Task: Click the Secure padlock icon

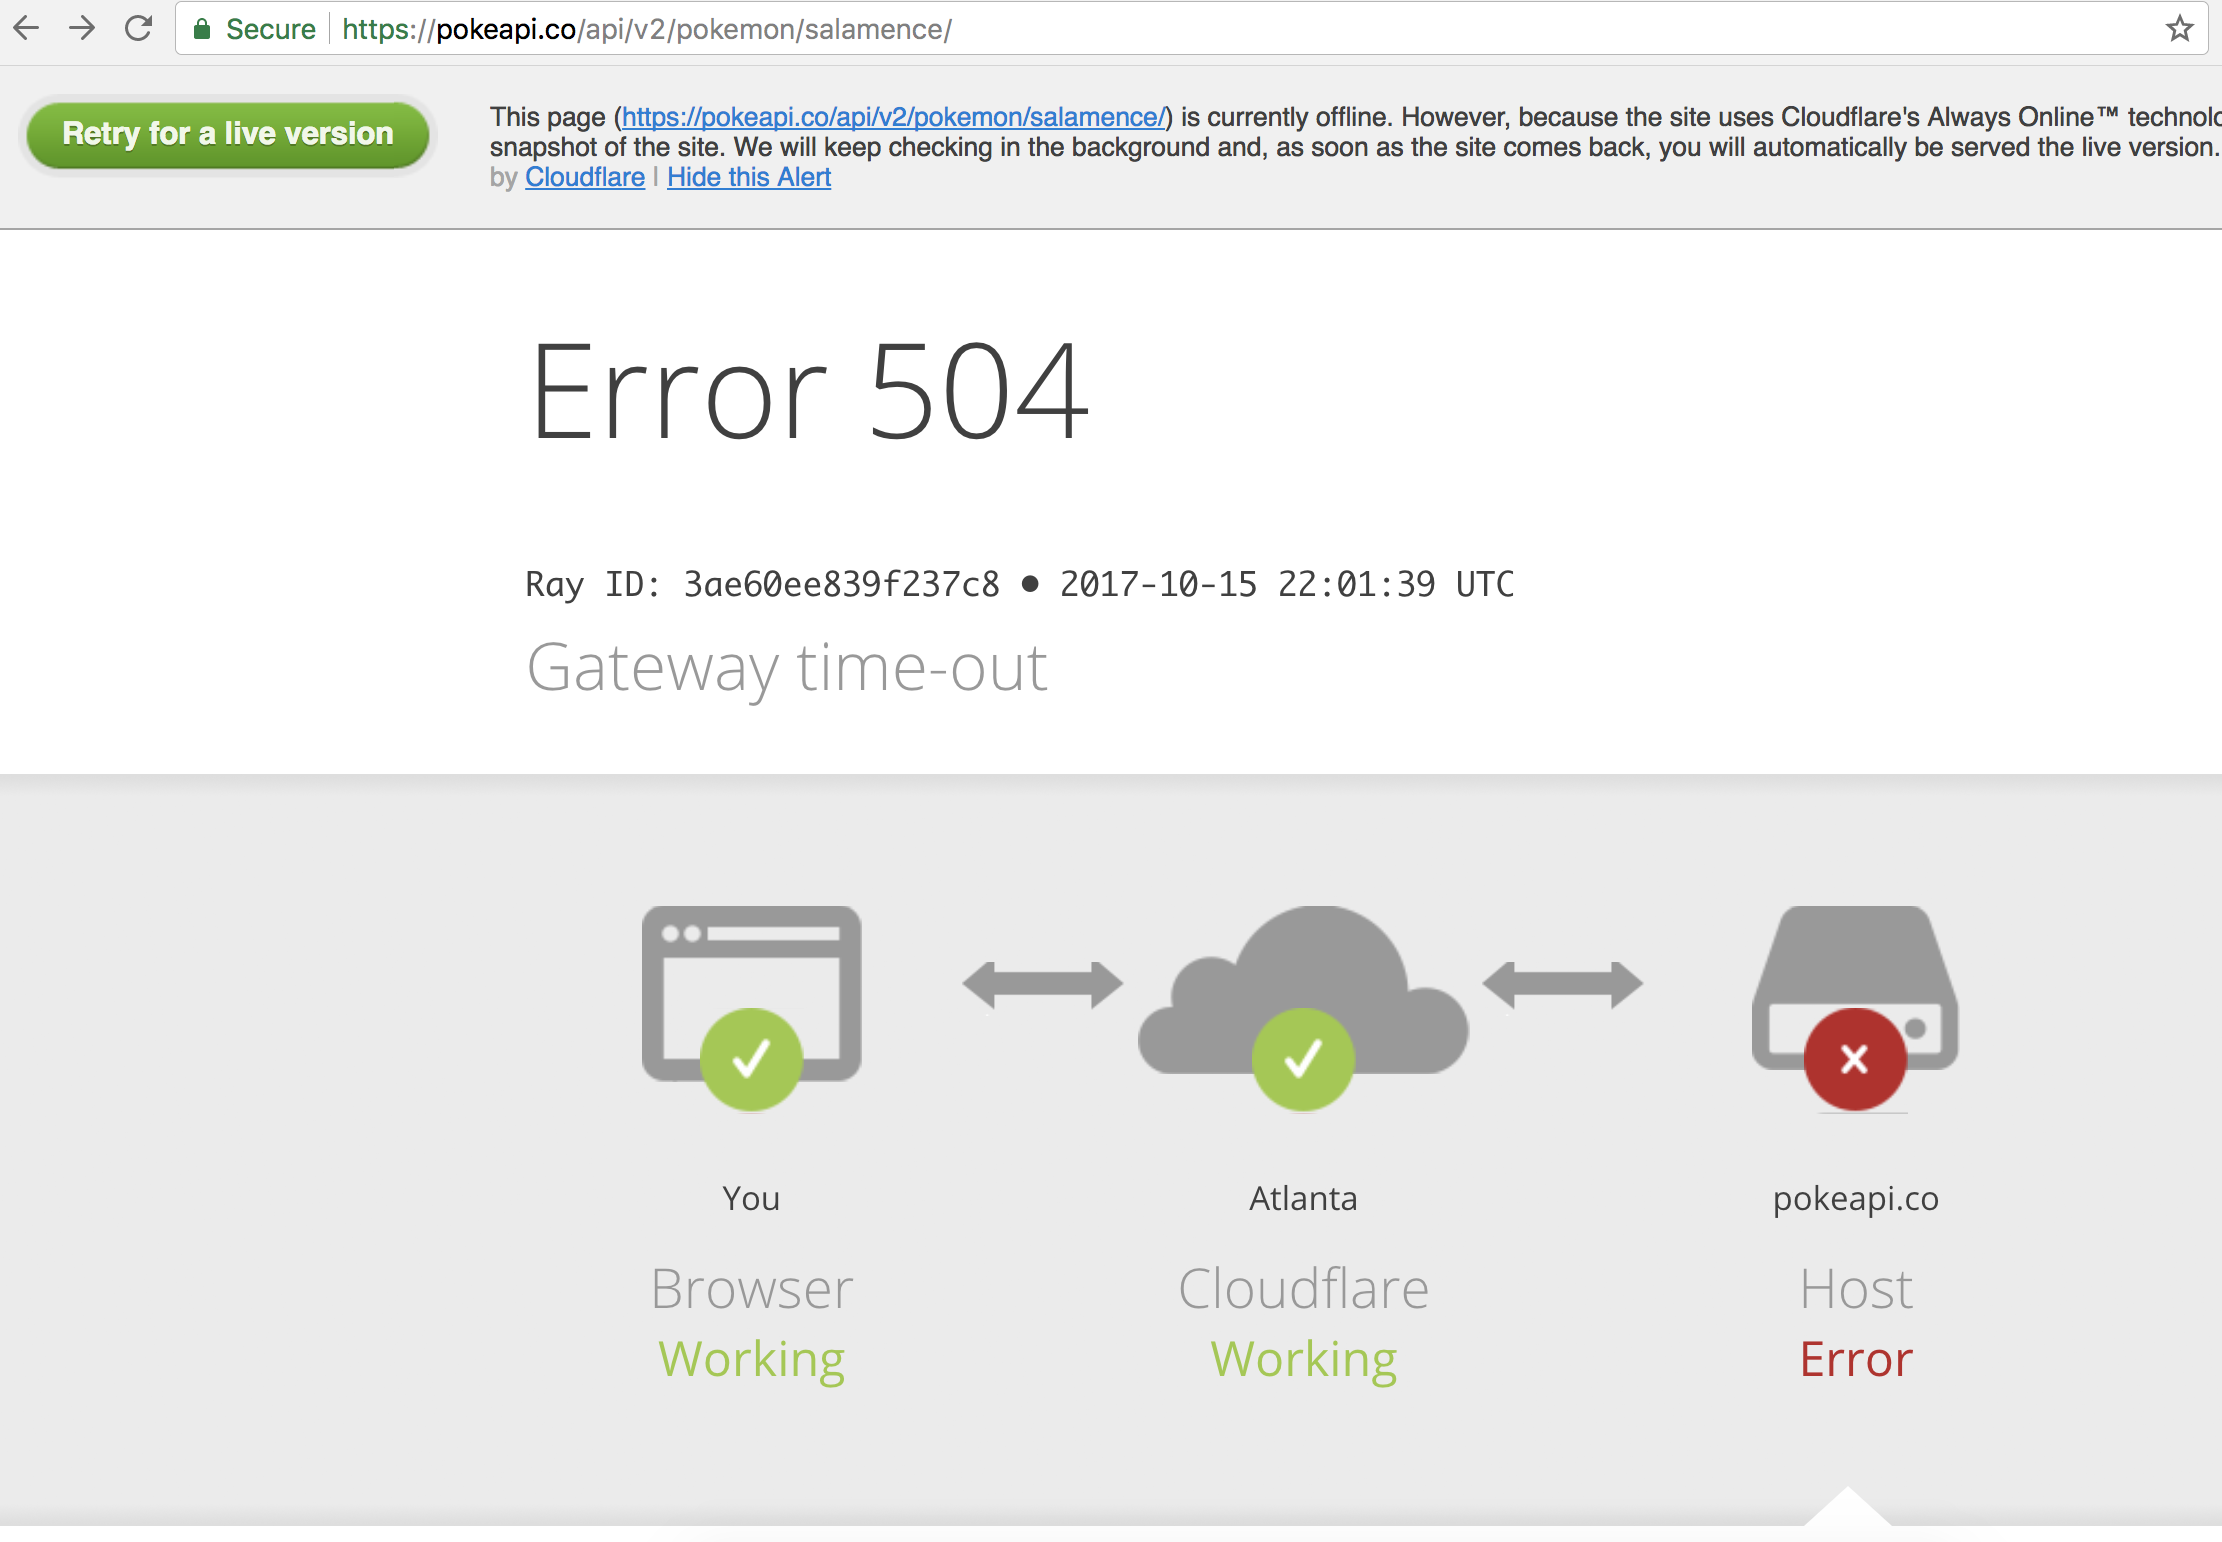Action: (x=201, y=28)
